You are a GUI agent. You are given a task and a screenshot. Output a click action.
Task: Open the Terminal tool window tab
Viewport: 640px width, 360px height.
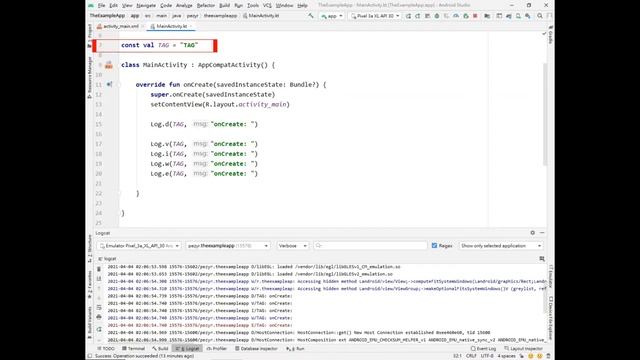(x=133, y=349)
